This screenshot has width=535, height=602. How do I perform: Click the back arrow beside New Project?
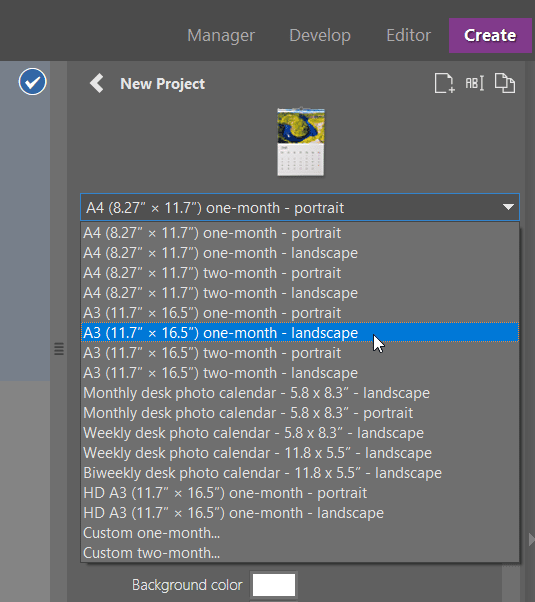(x=96, y=83)
